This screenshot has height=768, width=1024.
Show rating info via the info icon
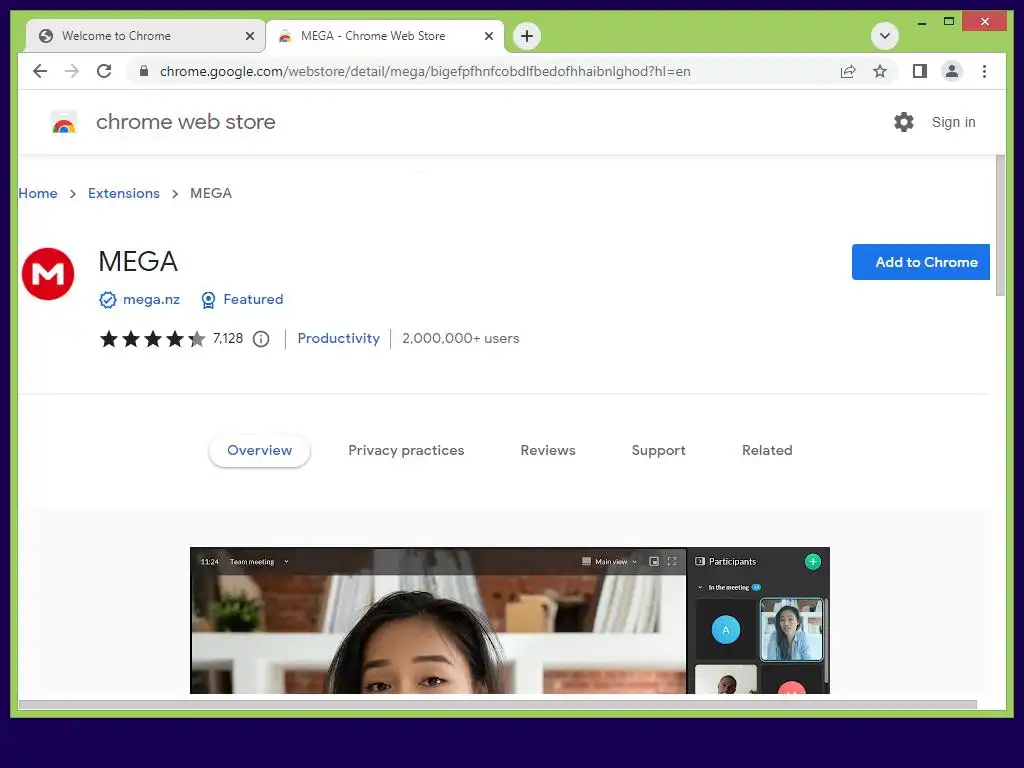tap(261, 339)
